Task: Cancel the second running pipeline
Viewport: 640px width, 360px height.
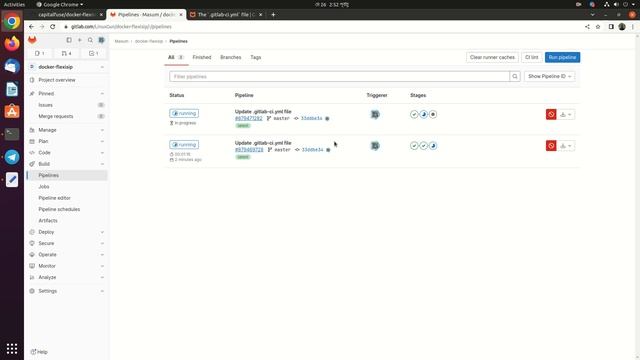Action: 551,146
